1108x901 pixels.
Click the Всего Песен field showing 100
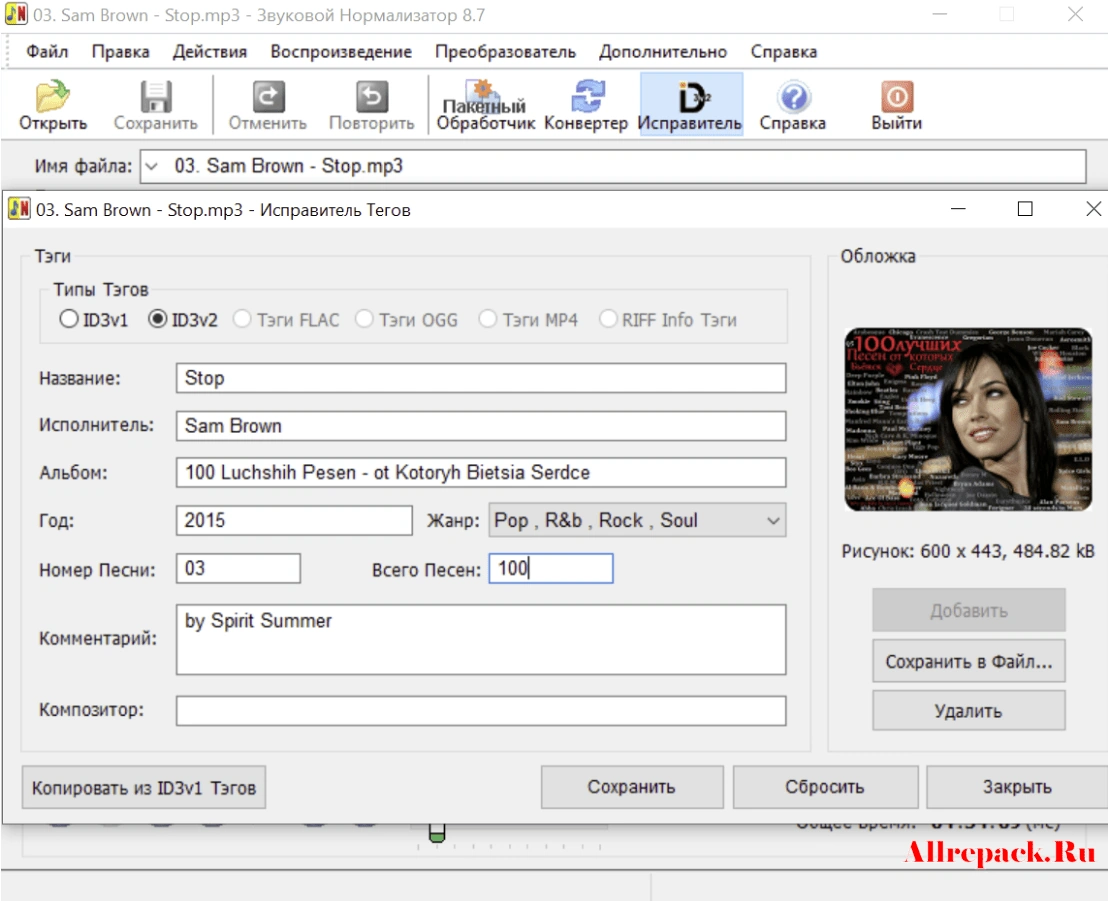[x=551, y=569]
